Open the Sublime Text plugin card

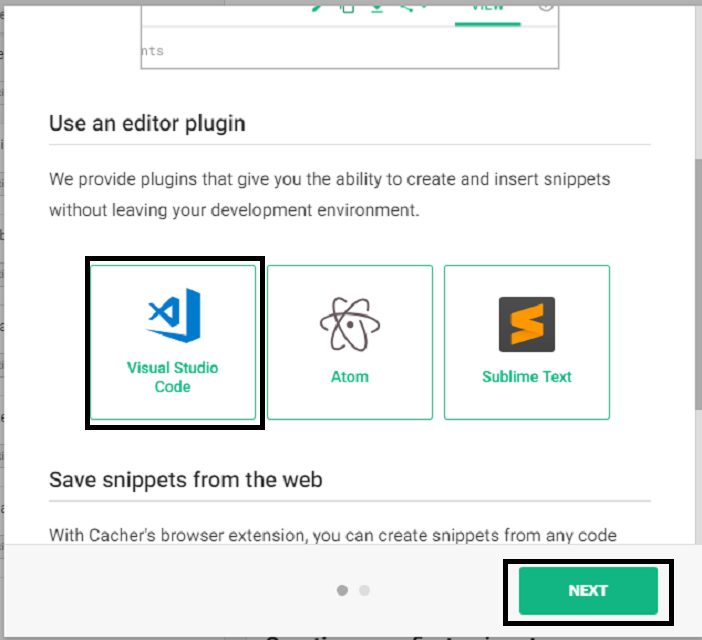(x=526, y=342)
